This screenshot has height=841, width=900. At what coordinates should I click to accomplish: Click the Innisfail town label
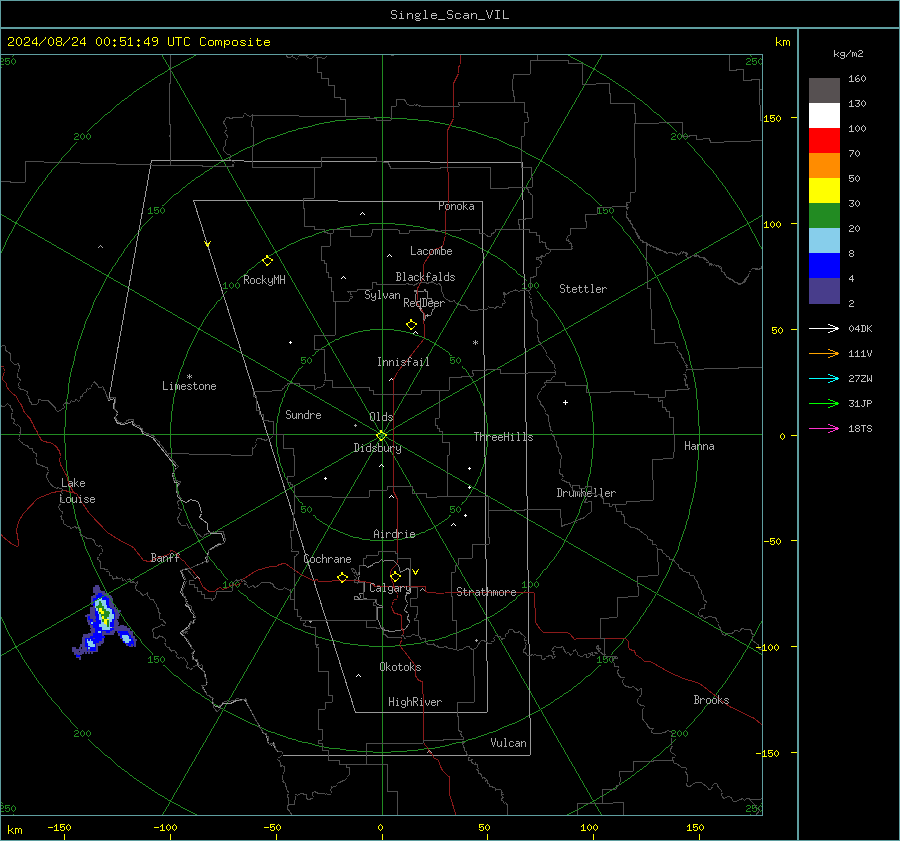[x=403, y=362]
